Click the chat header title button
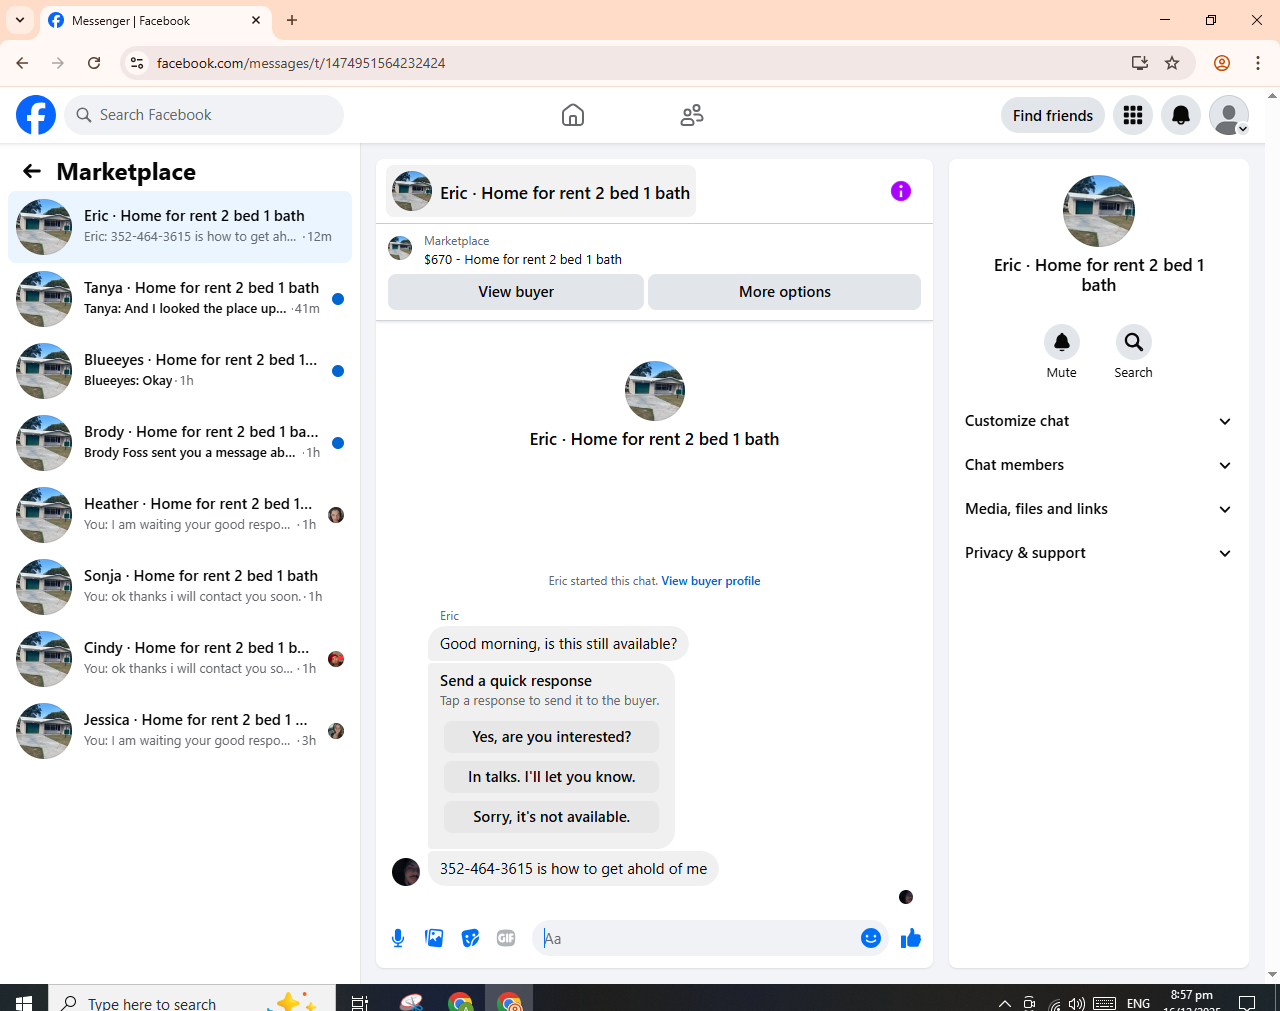1280x1011 pixels. [x=541, y=191]
